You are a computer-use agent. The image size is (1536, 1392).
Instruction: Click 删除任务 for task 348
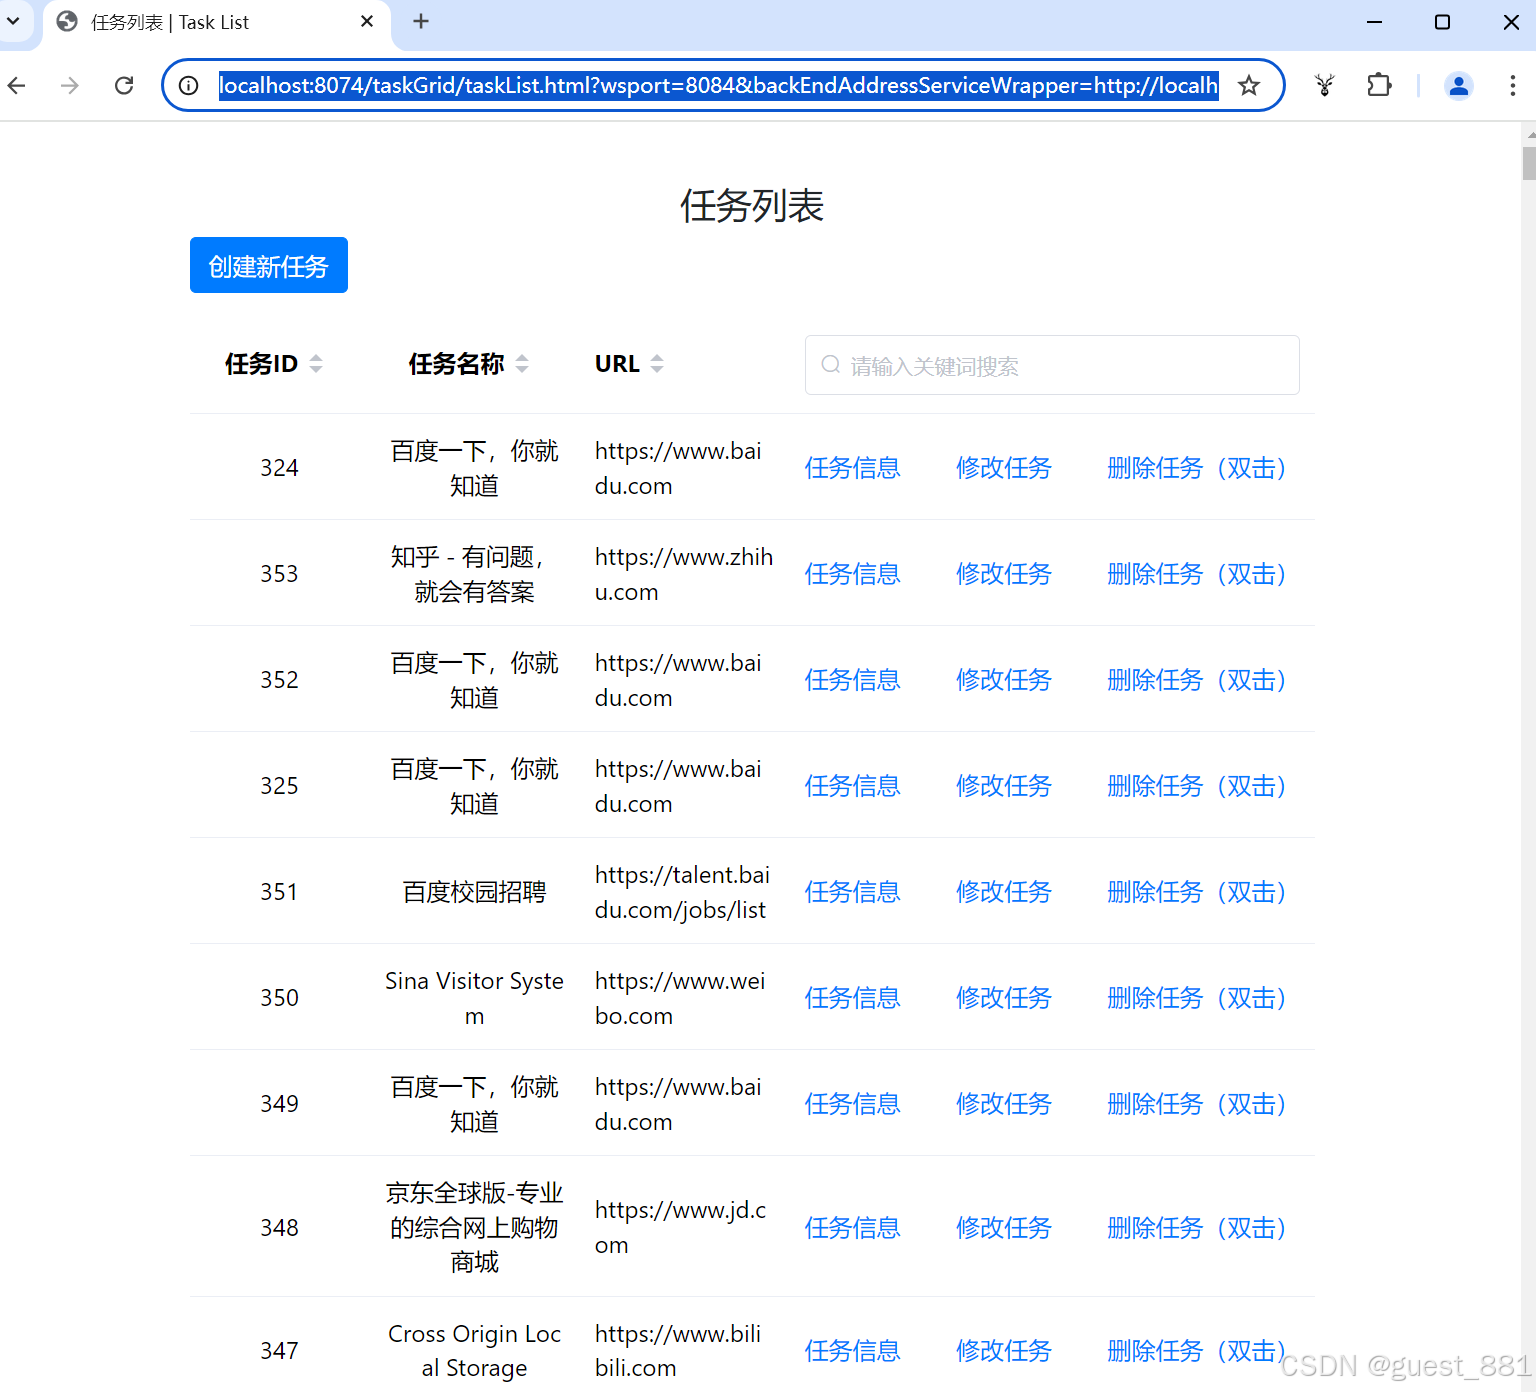coord(1196,1228)
